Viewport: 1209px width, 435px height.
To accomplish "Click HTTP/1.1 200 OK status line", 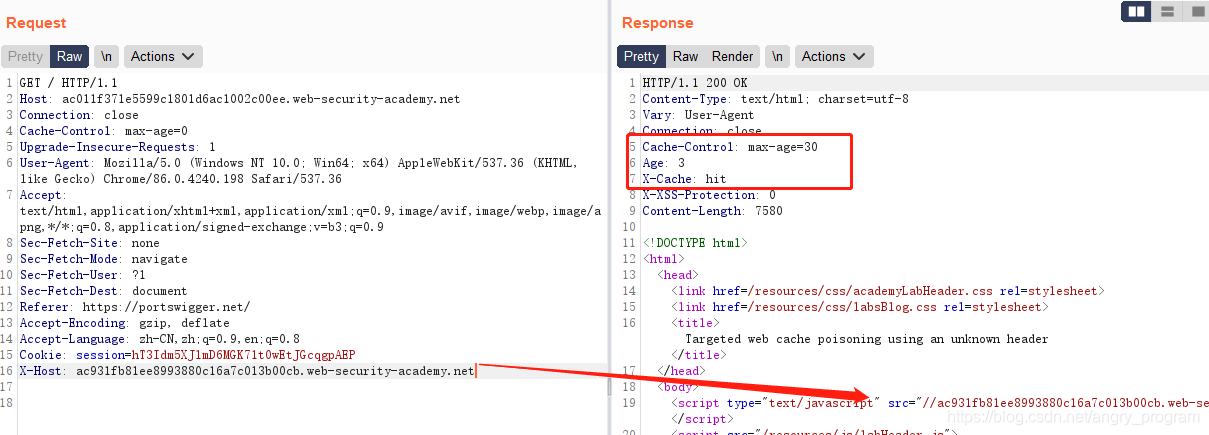I will [x=694, y=83].
